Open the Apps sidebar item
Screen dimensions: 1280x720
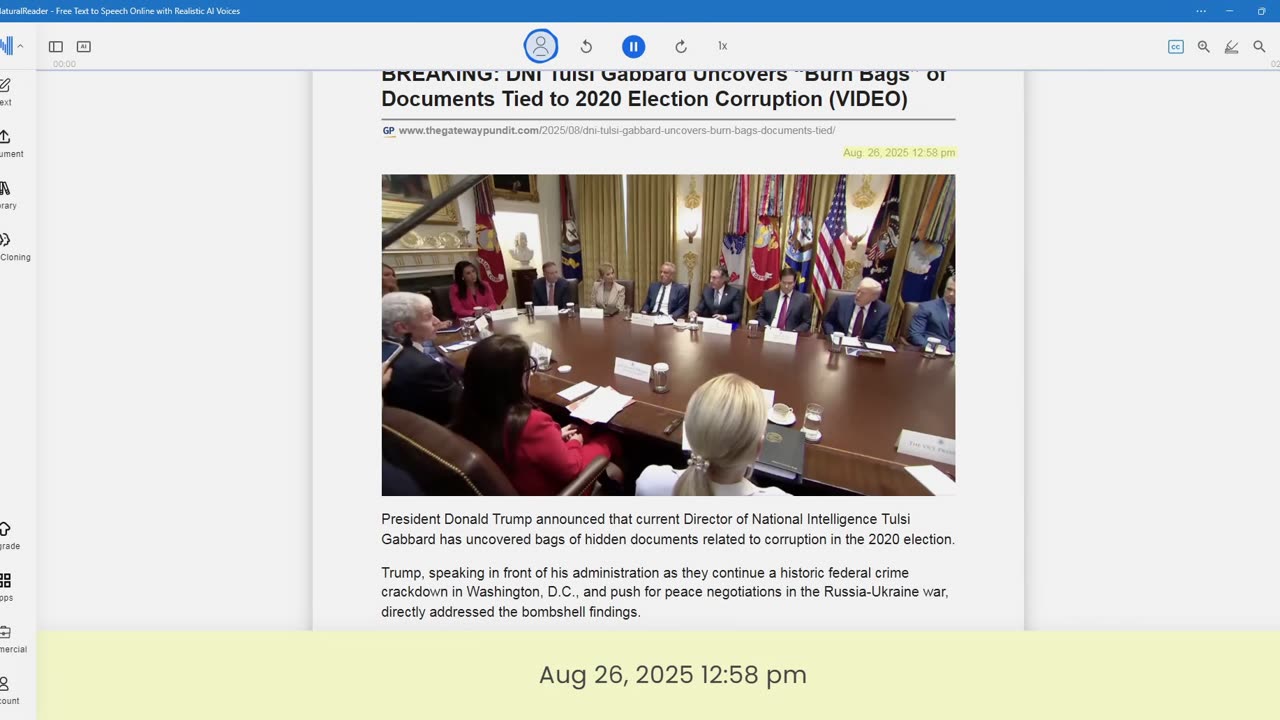(x=6, y=587)
